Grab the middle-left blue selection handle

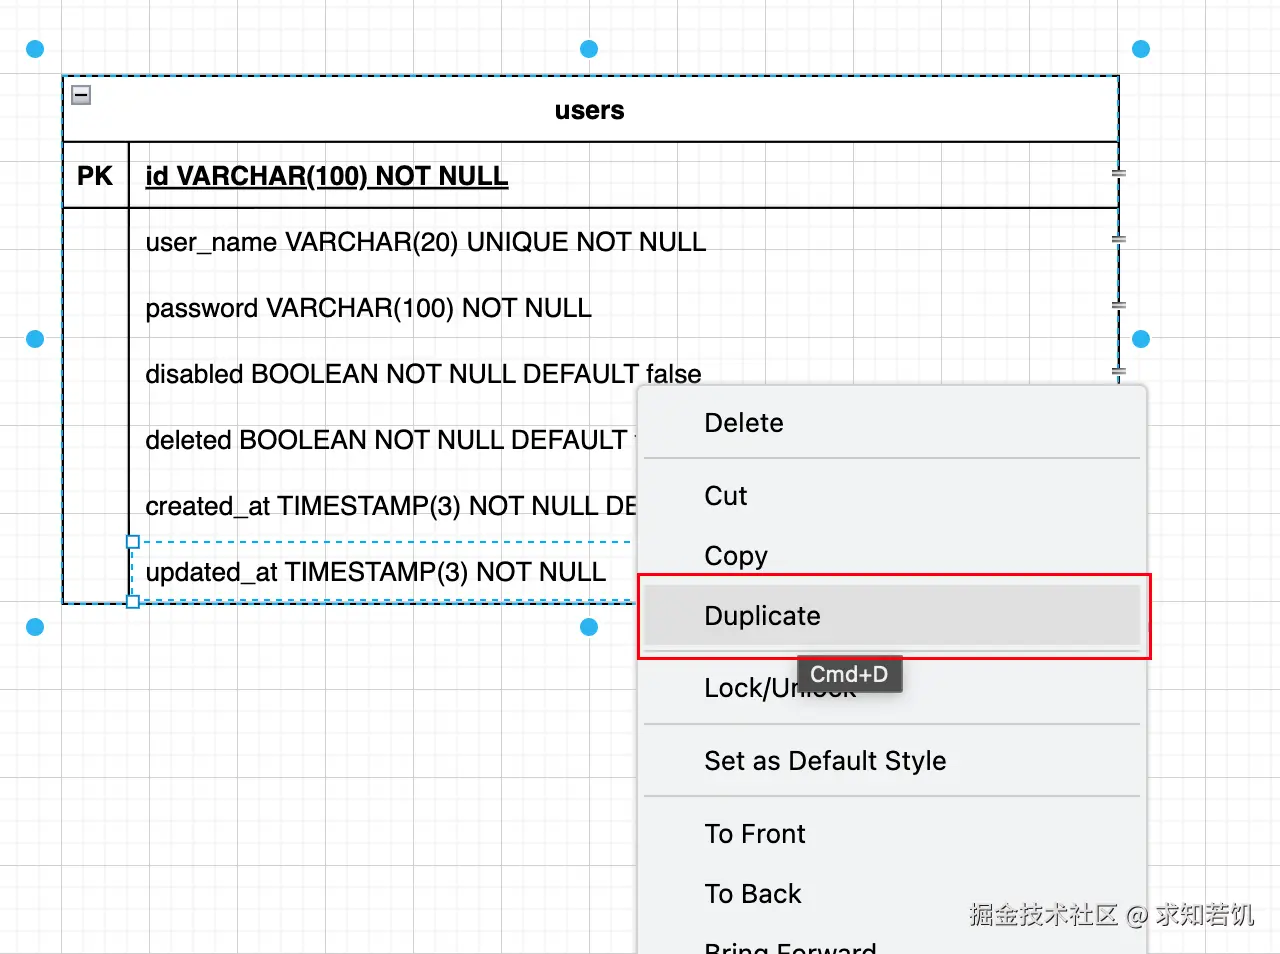pos(35,339)
